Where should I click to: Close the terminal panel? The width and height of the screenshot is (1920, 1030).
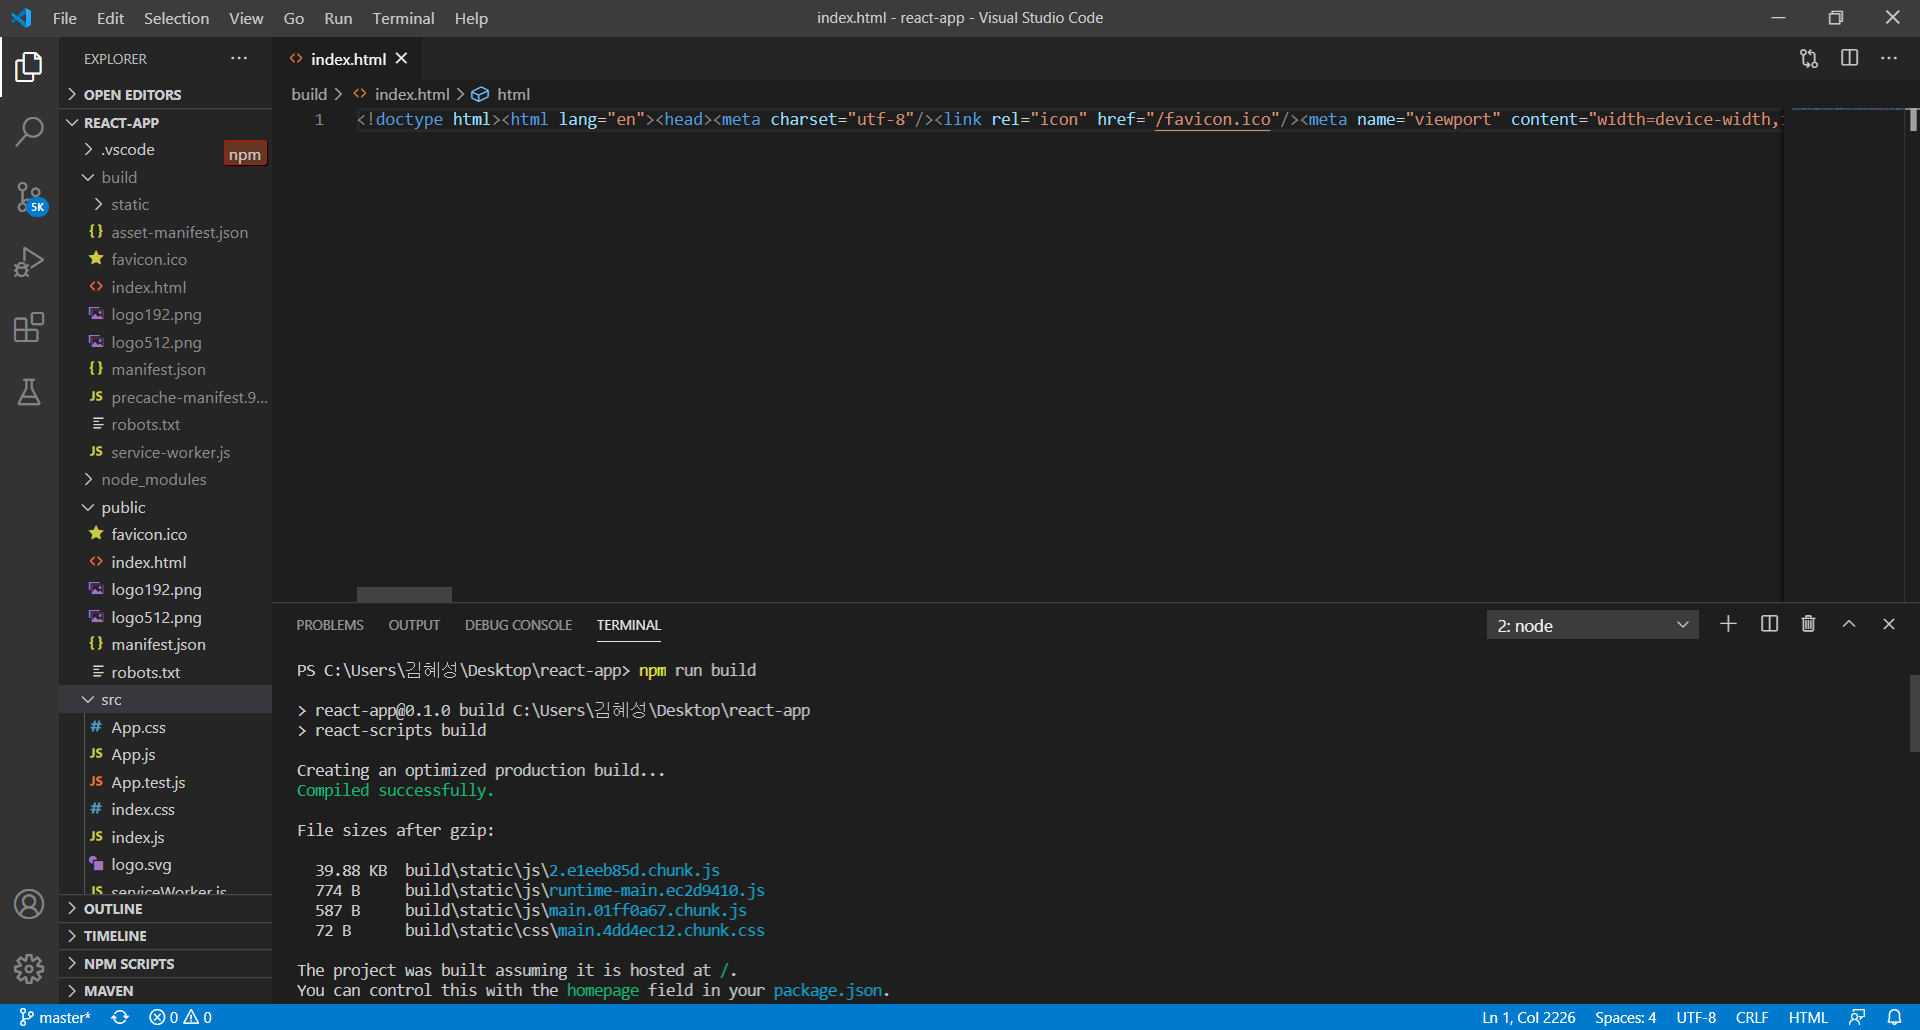pyautogui.click(x=1889, y=624)
